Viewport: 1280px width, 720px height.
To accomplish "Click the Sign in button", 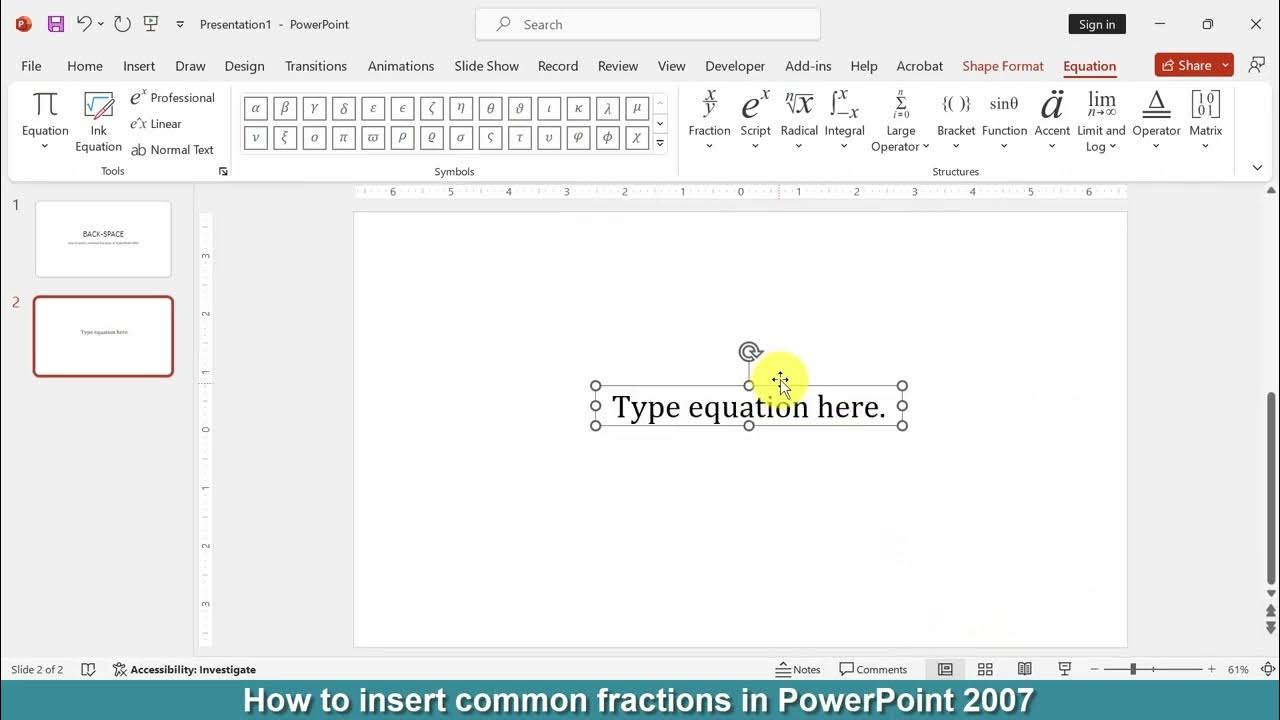I will click(x=1097, y=24).
